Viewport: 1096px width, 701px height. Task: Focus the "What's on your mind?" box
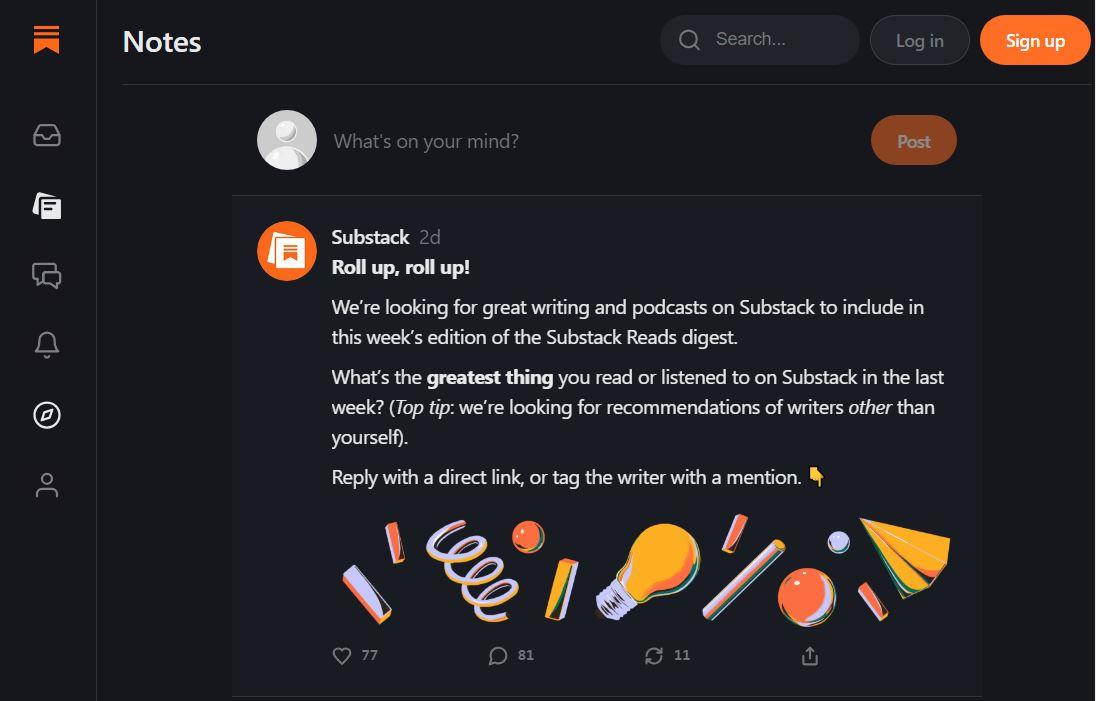click(590, 141)
